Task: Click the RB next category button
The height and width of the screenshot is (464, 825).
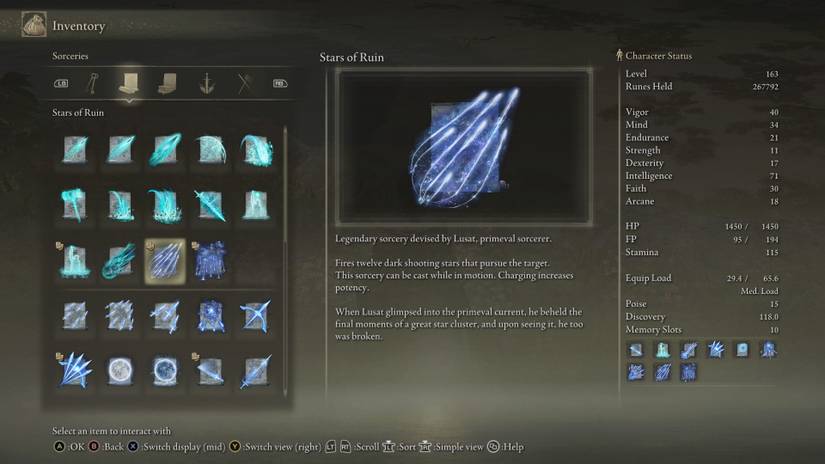Action: [280, 83]
